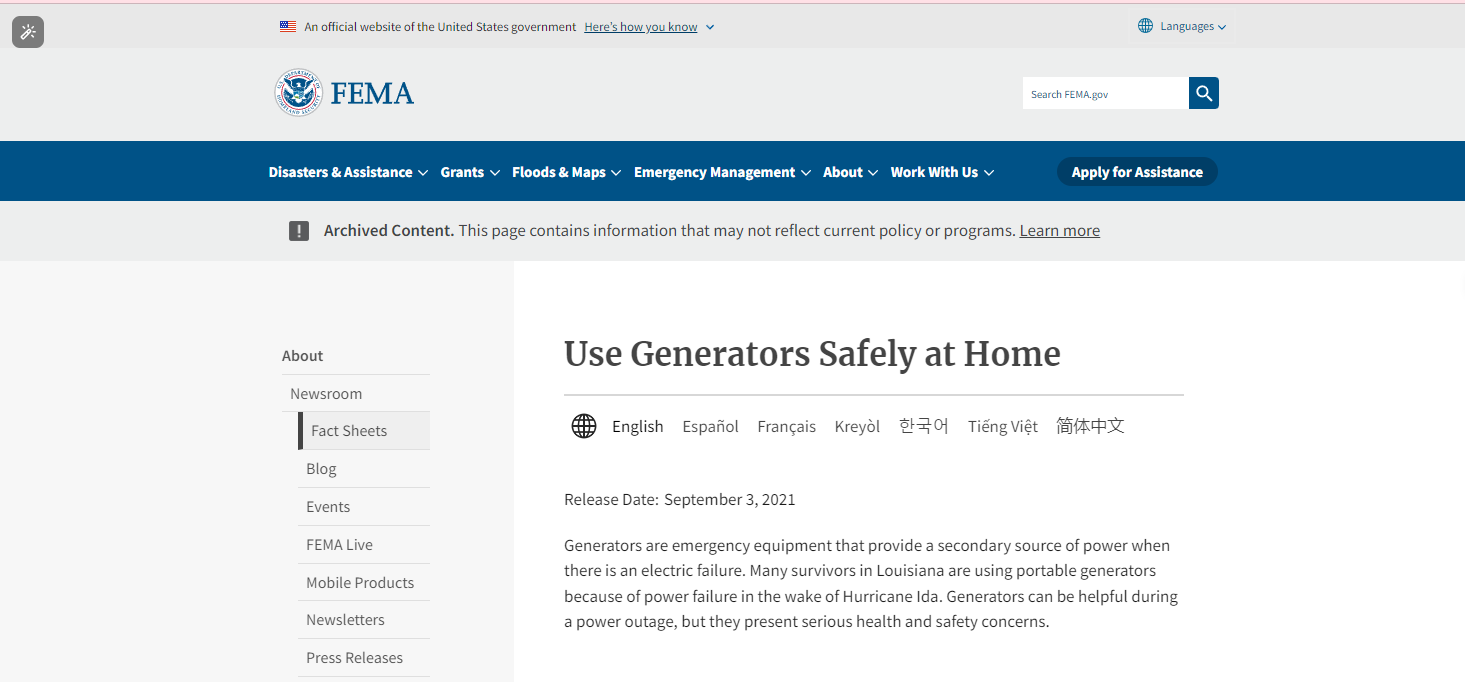Open the Disasters & Assistance menu
The height and width of the screenshot is (682, 1465).
click(x=348, y=172)
